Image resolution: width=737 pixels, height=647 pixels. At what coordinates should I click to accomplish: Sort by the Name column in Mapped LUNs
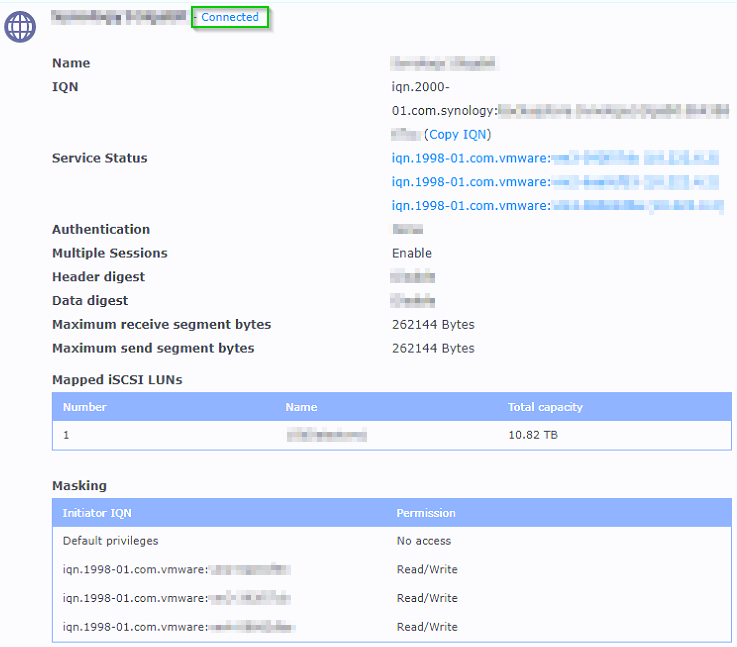click(301, 407)
